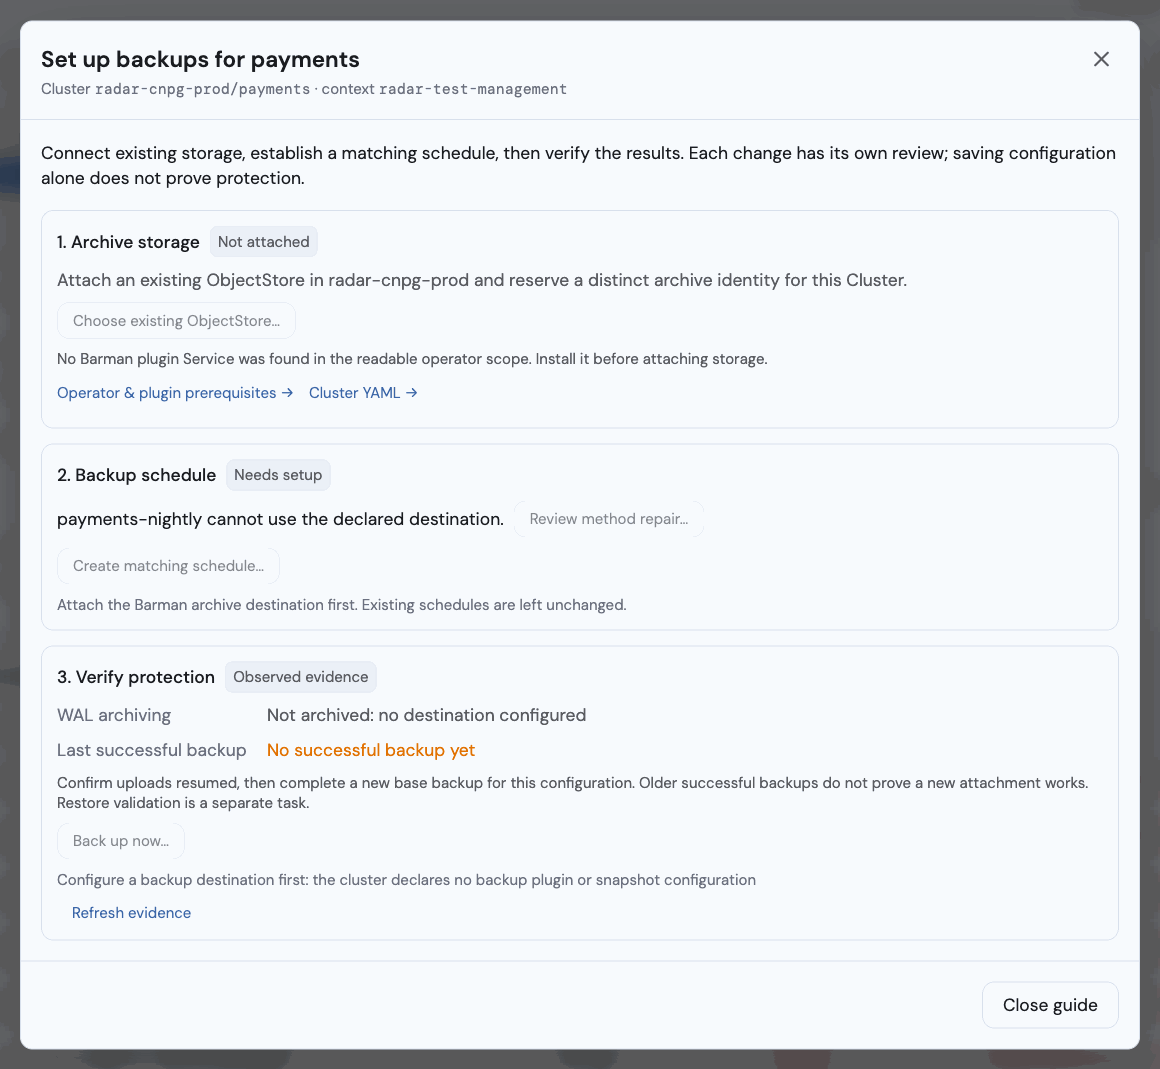Open the Cluster YAML link
Screen dimensions: 1160x1069
point(363,393)
